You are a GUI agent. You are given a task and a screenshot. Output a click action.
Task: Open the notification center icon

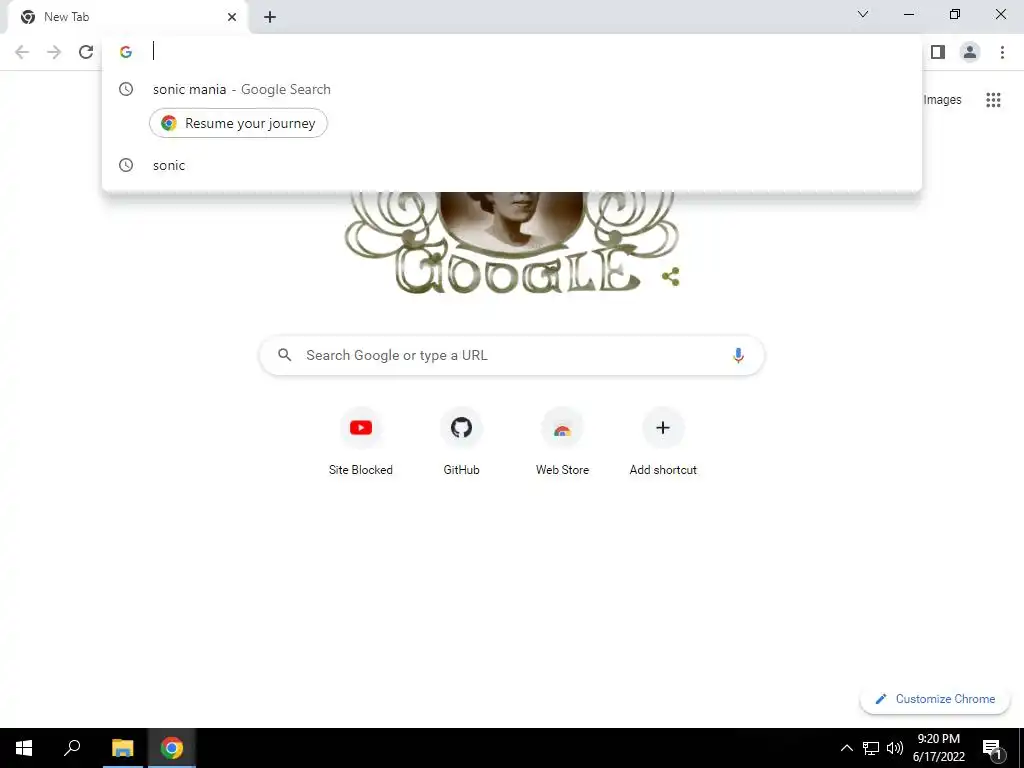click(x=992, y=748)
